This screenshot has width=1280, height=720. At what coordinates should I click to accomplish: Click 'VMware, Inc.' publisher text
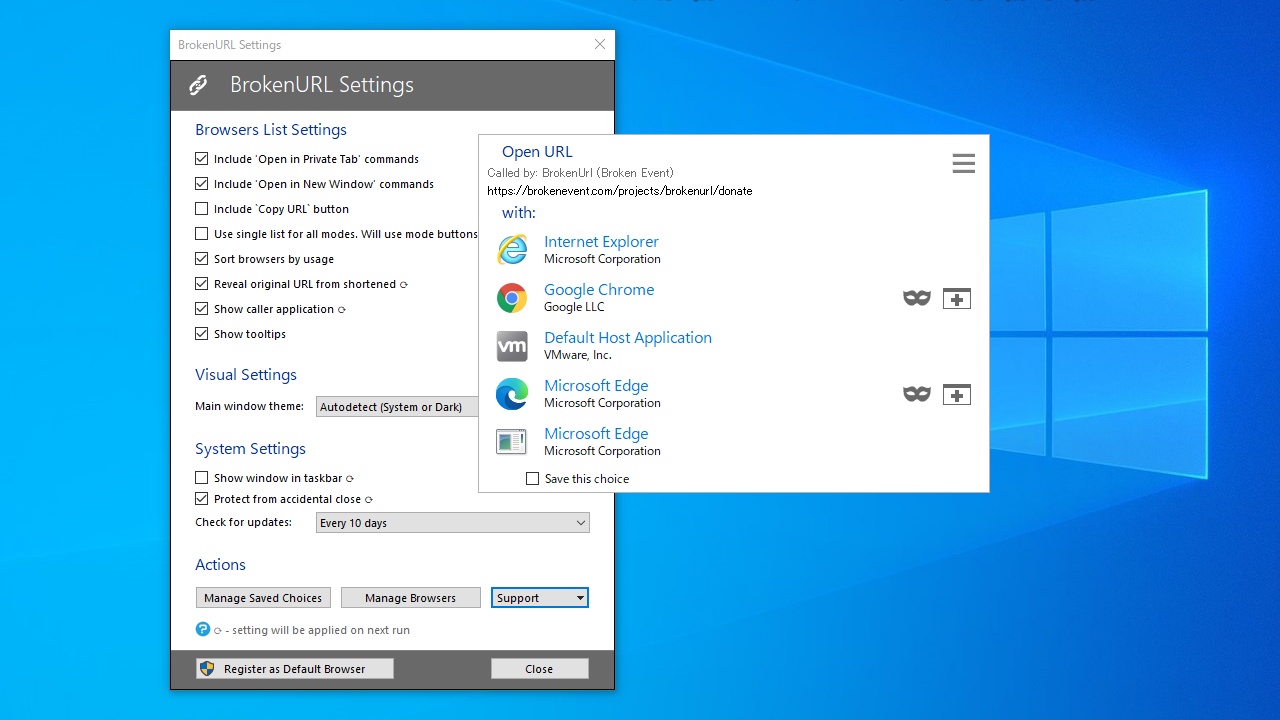[578, 355]
